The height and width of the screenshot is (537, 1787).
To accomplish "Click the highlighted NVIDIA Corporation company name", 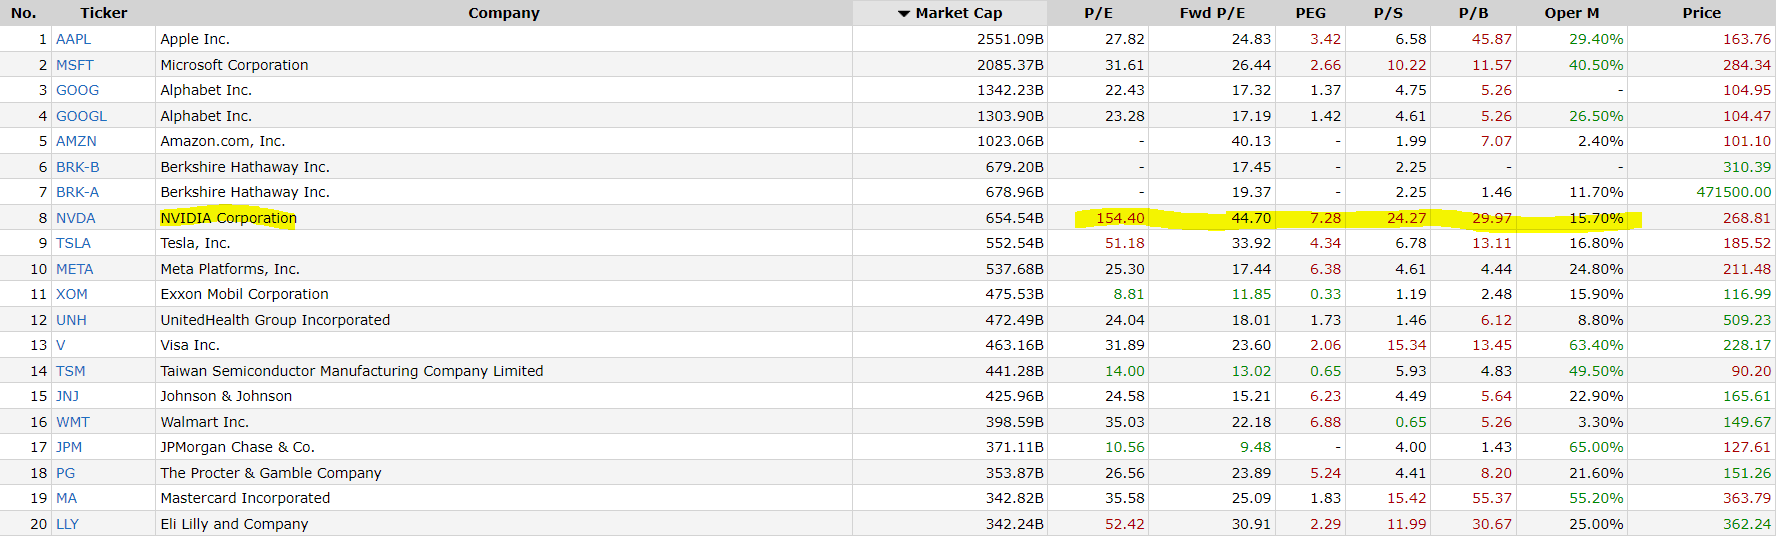I will 228,218.
